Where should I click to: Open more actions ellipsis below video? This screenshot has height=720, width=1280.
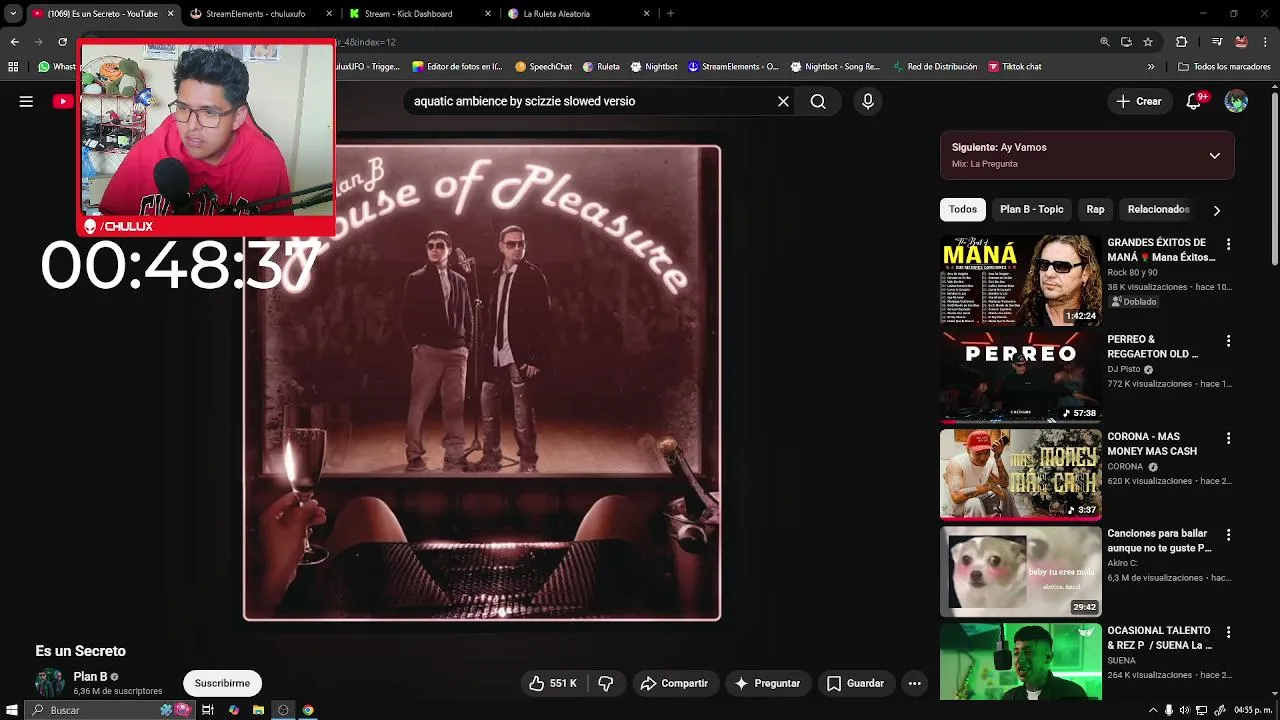pyautogui.click(x=914, y=683)
